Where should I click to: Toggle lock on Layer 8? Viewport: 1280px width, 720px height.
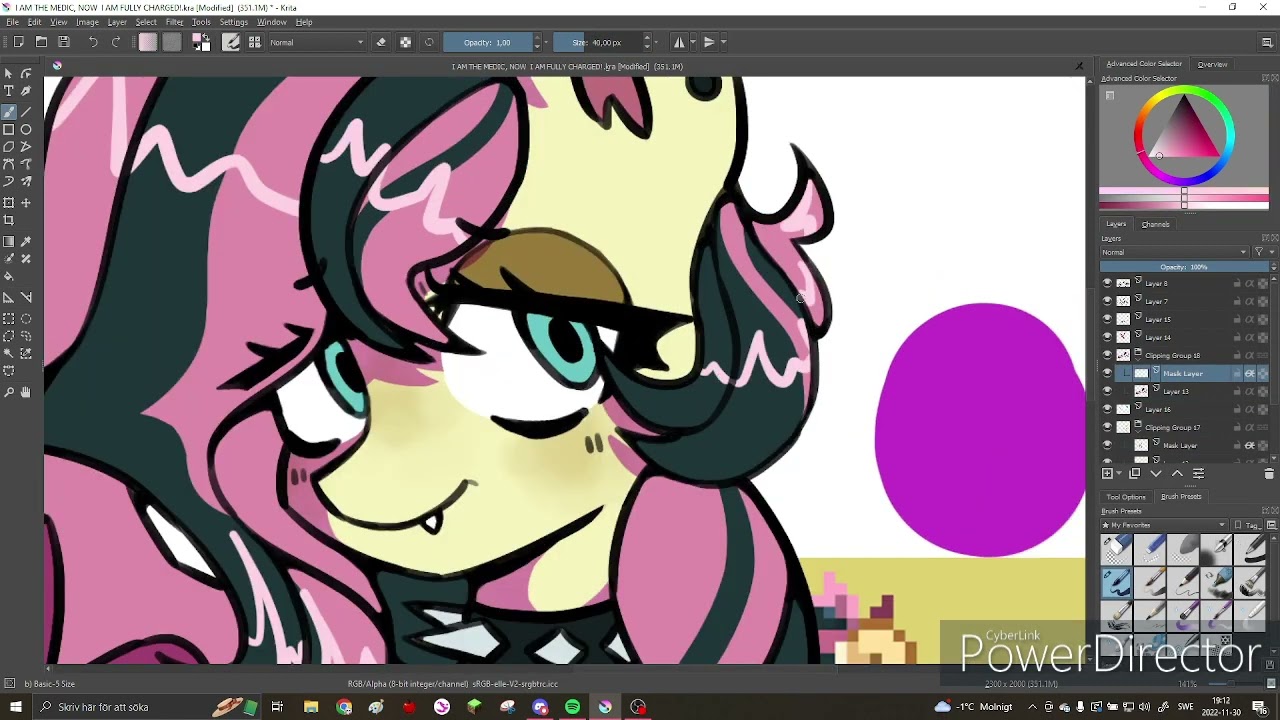1237,283
